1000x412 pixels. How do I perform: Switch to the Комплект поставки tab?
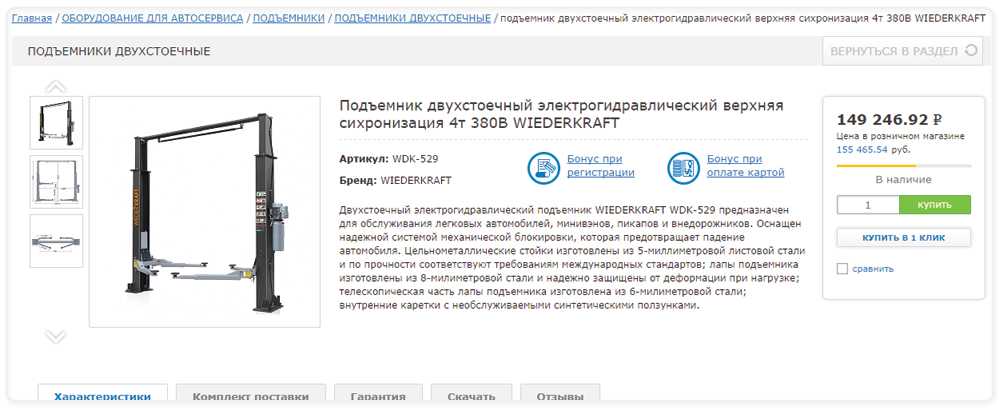(x=250, y=396)
